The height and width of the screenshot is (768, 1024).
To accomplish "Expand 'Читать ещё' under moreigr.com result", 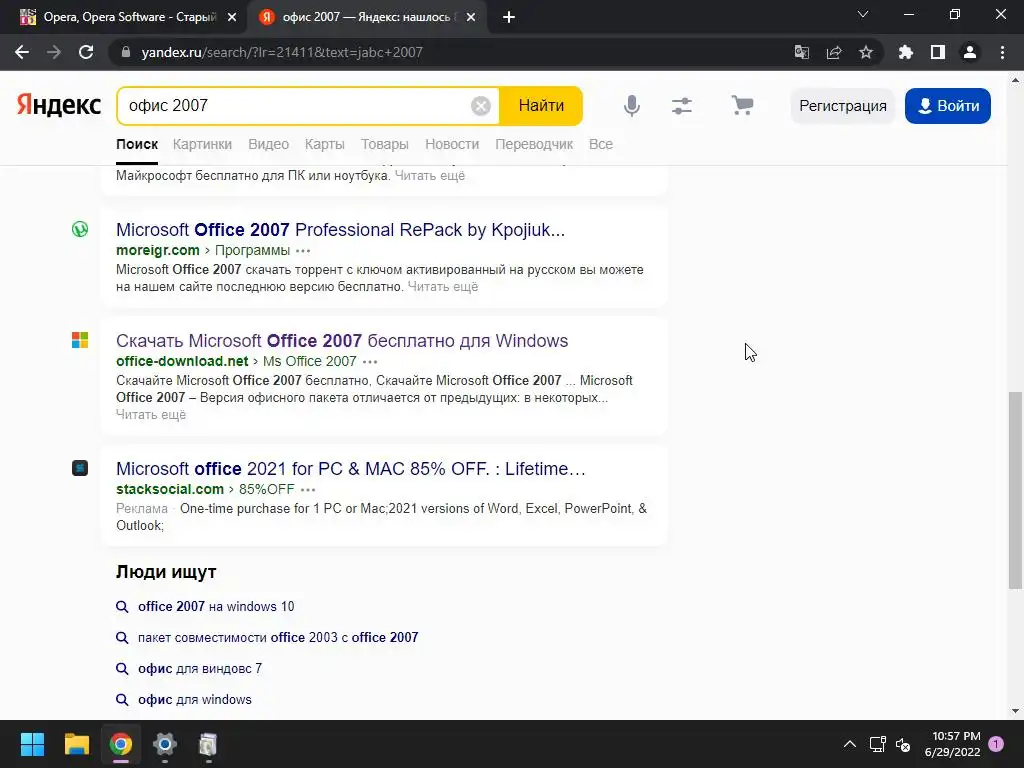I will (443, 287).
